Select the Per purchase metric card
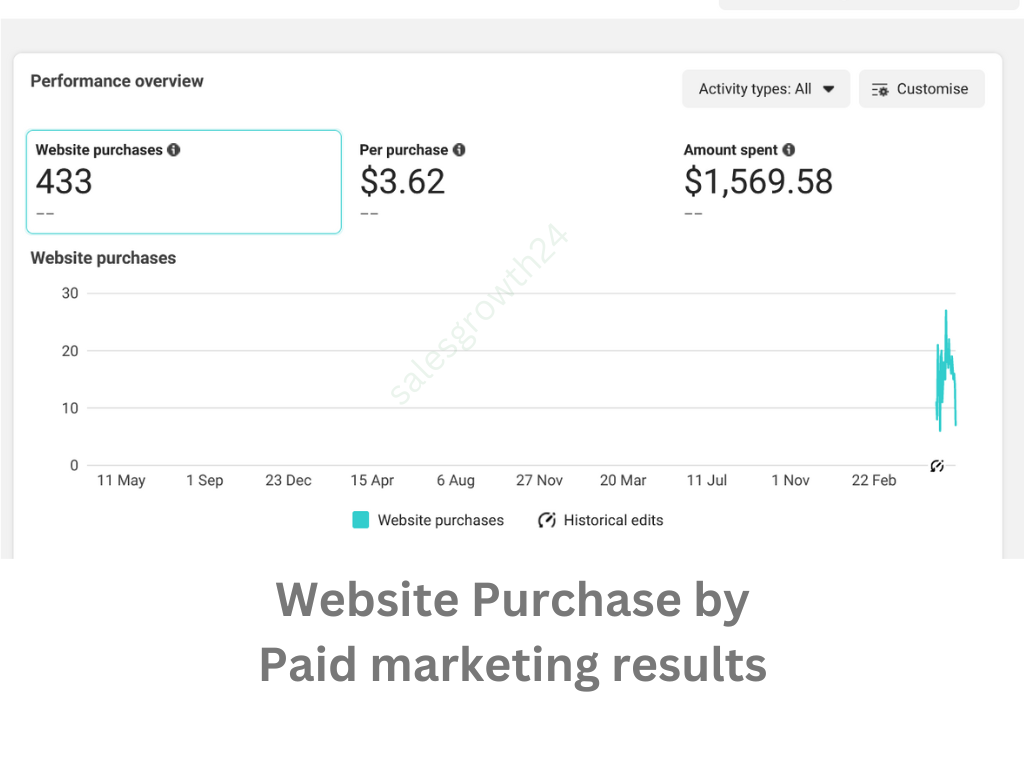 (507, 182)
